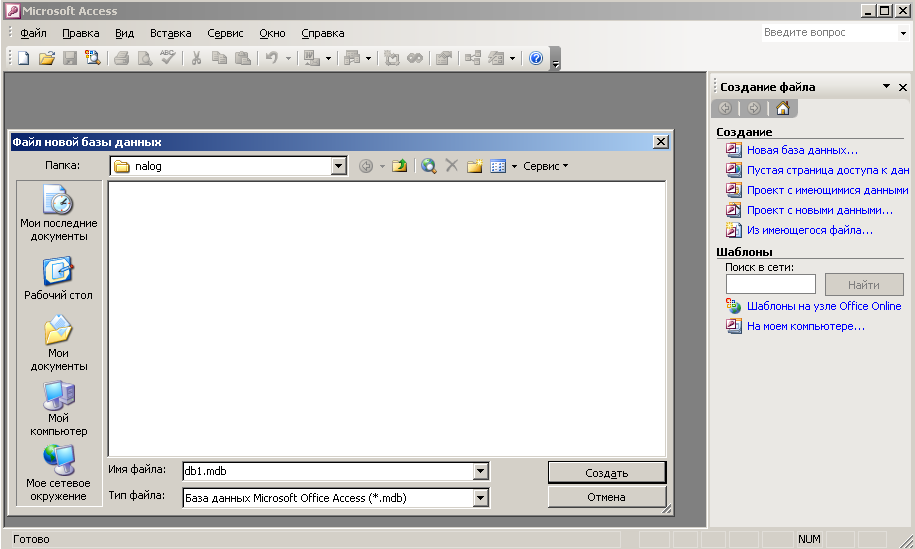Select the Рабочий стол location
The image size is (915, 549).
point(58,278)
